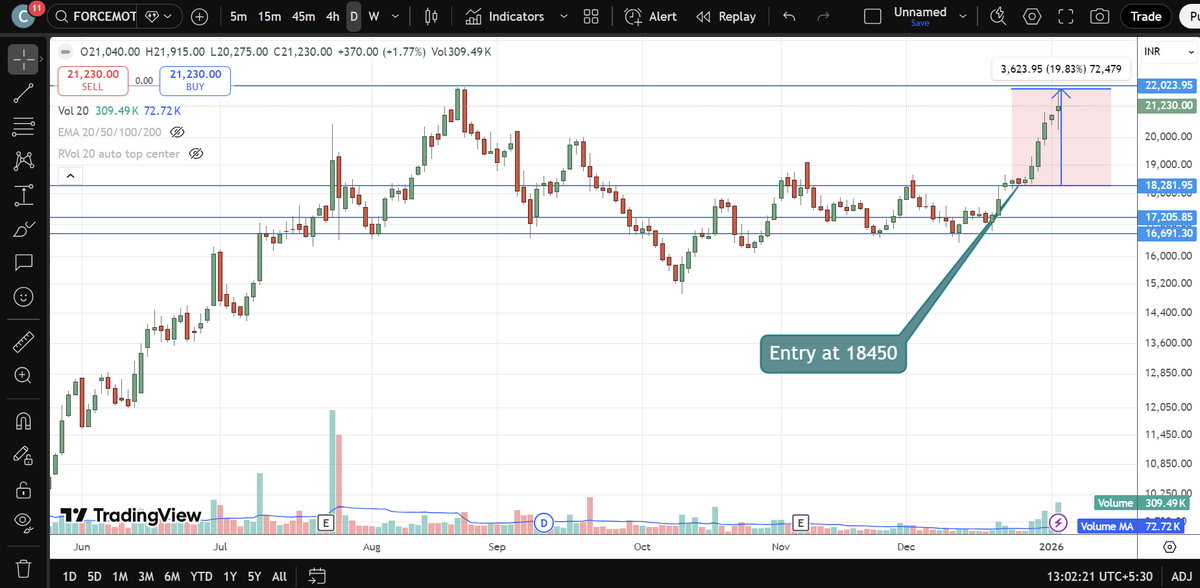
Task: Open the quick search lightning icon
Action: click(998, 17)
